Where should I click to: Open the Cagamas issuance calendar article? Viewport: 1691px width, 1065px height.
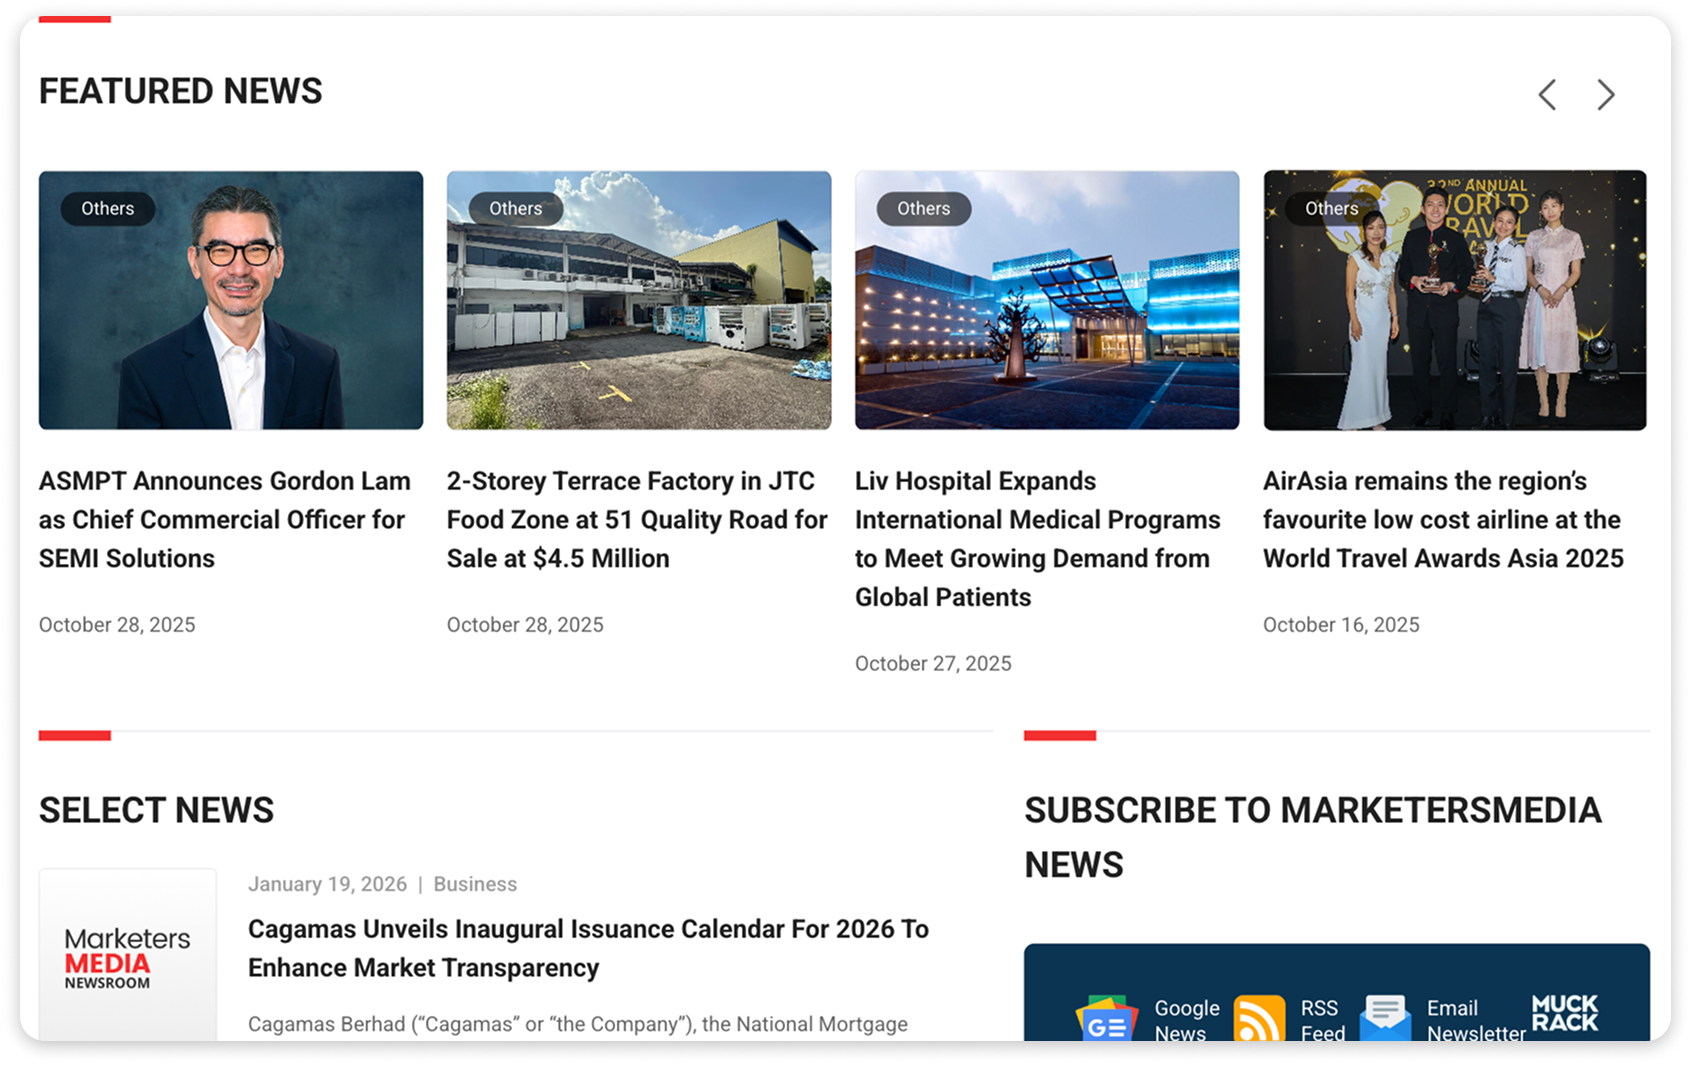click(x=588, y=948)
